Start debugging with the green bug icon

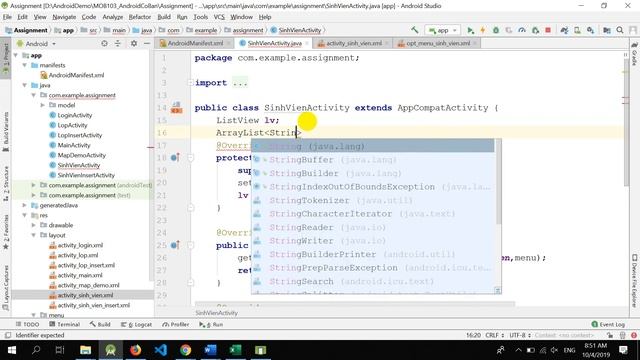pos(496,30)
